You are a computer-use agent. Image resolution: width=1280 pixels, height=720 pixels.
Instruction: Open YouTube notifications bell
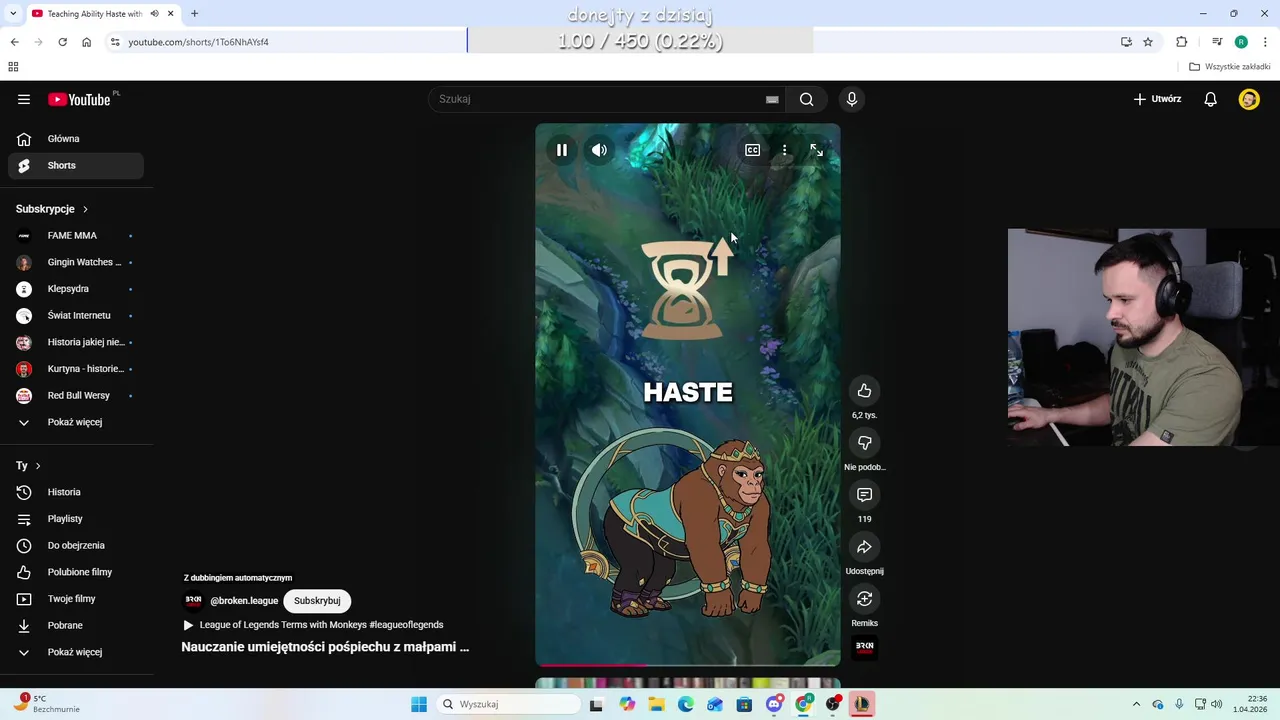click(x=1210, y=99)
